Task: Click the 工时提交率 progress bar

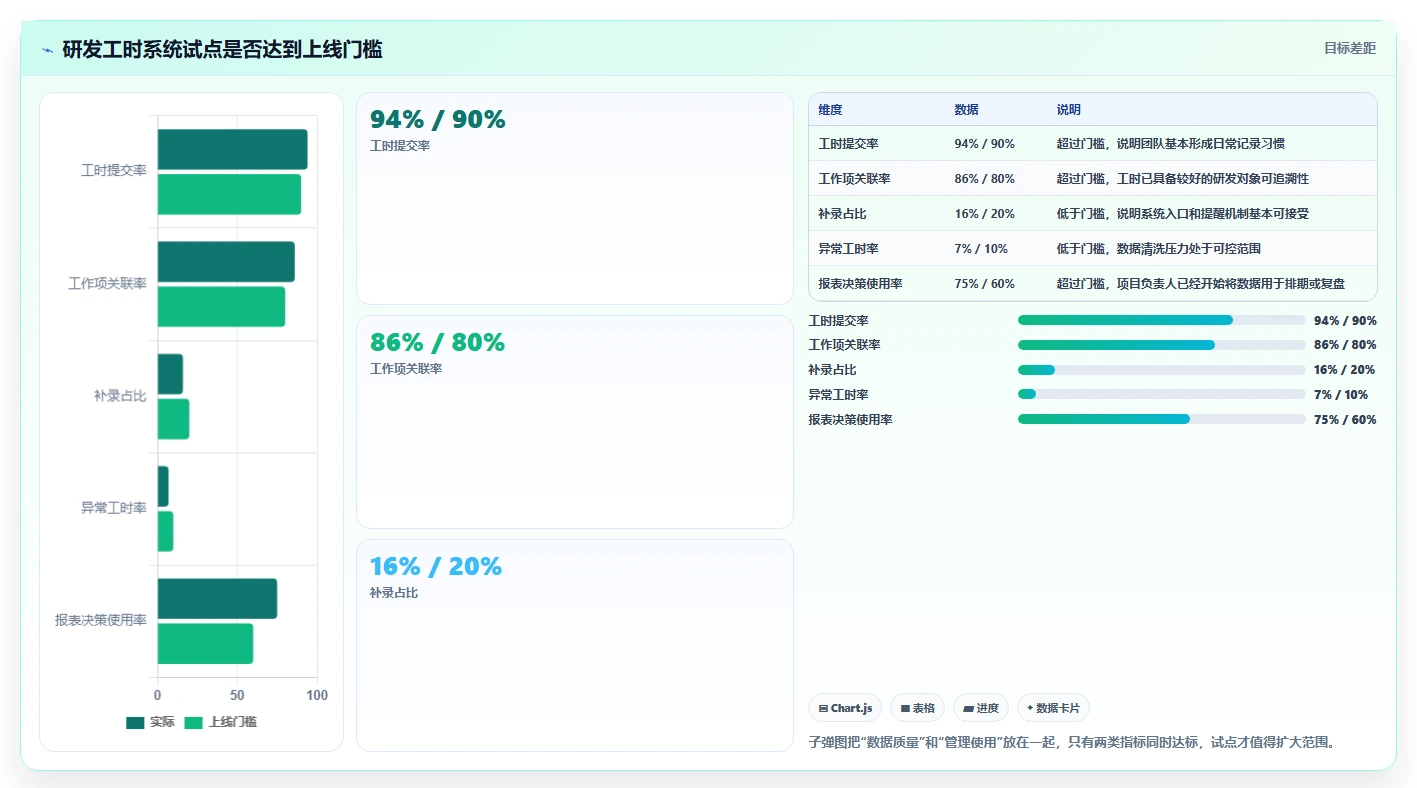Action: click(1162, 320)
